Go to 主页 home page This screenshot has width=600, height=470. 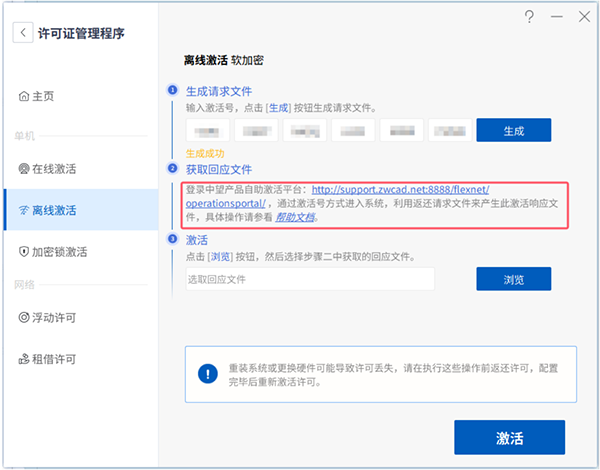pyautogui.click(x=36, y=96)
